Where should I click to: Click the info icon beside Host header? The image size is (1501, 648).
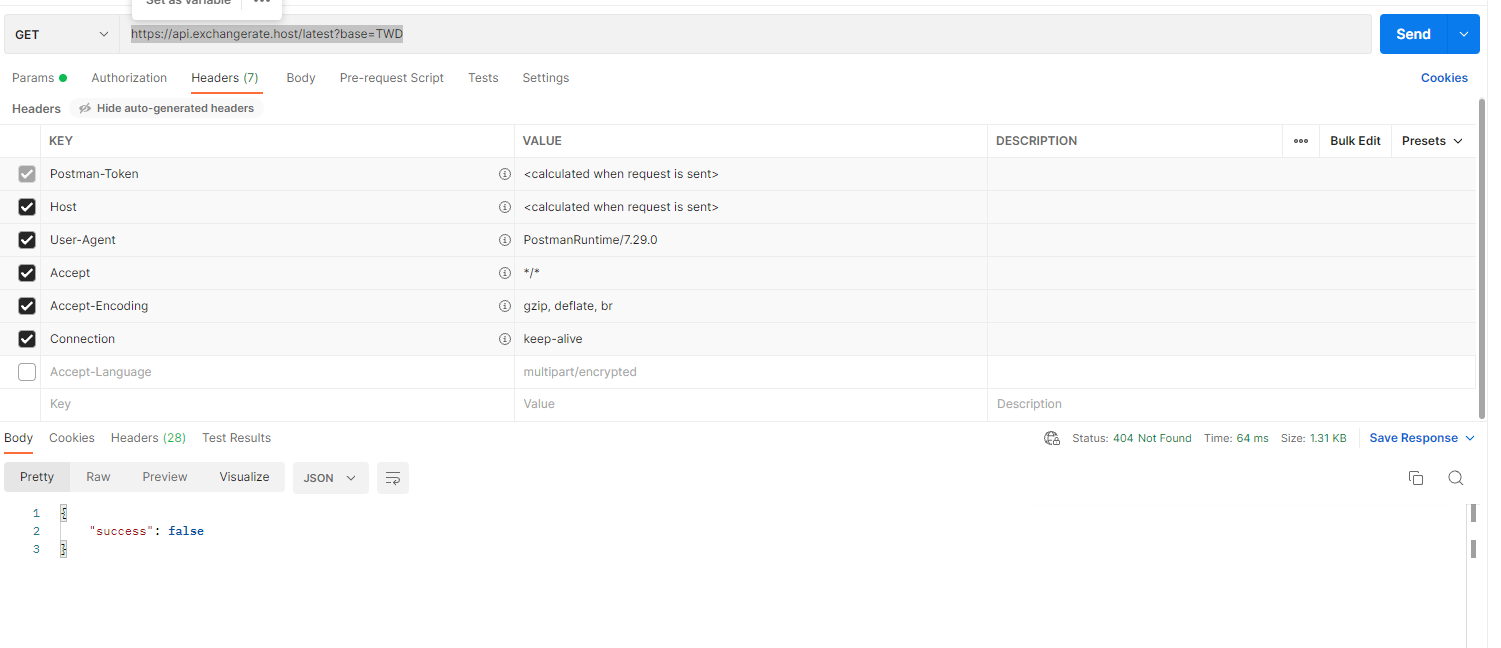click(505, 207)
